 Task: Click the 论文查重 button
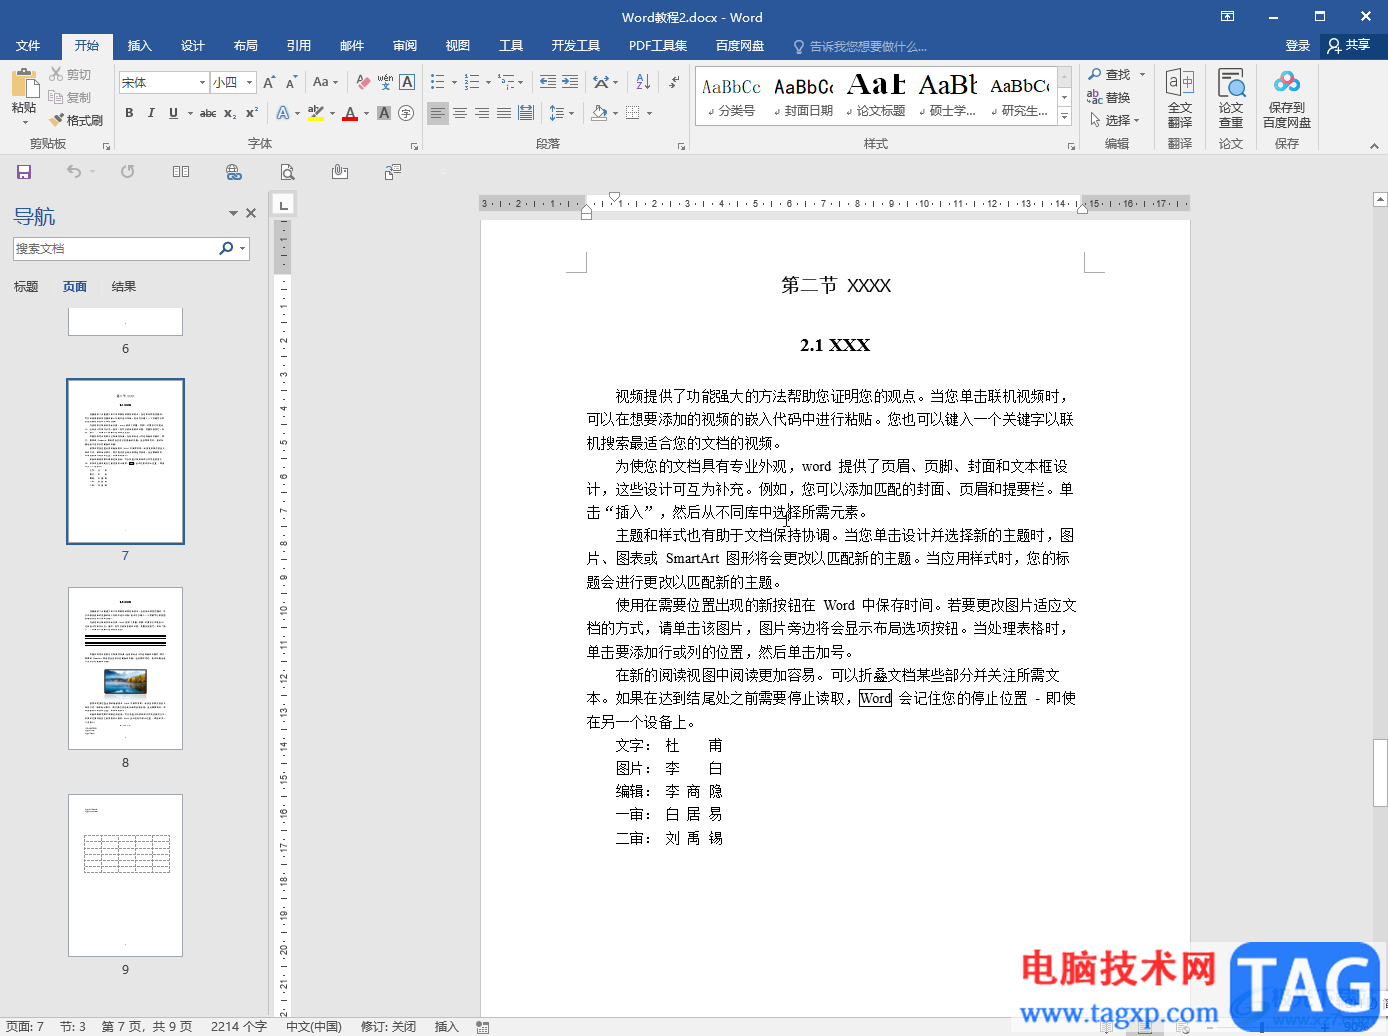coord(1231,98)
